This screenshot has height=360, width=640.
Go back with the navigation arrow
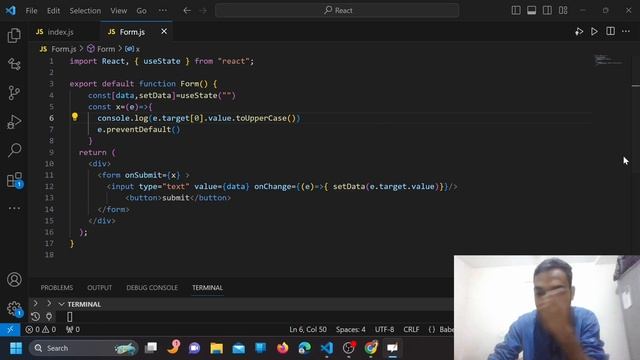(x=187, y=10)
